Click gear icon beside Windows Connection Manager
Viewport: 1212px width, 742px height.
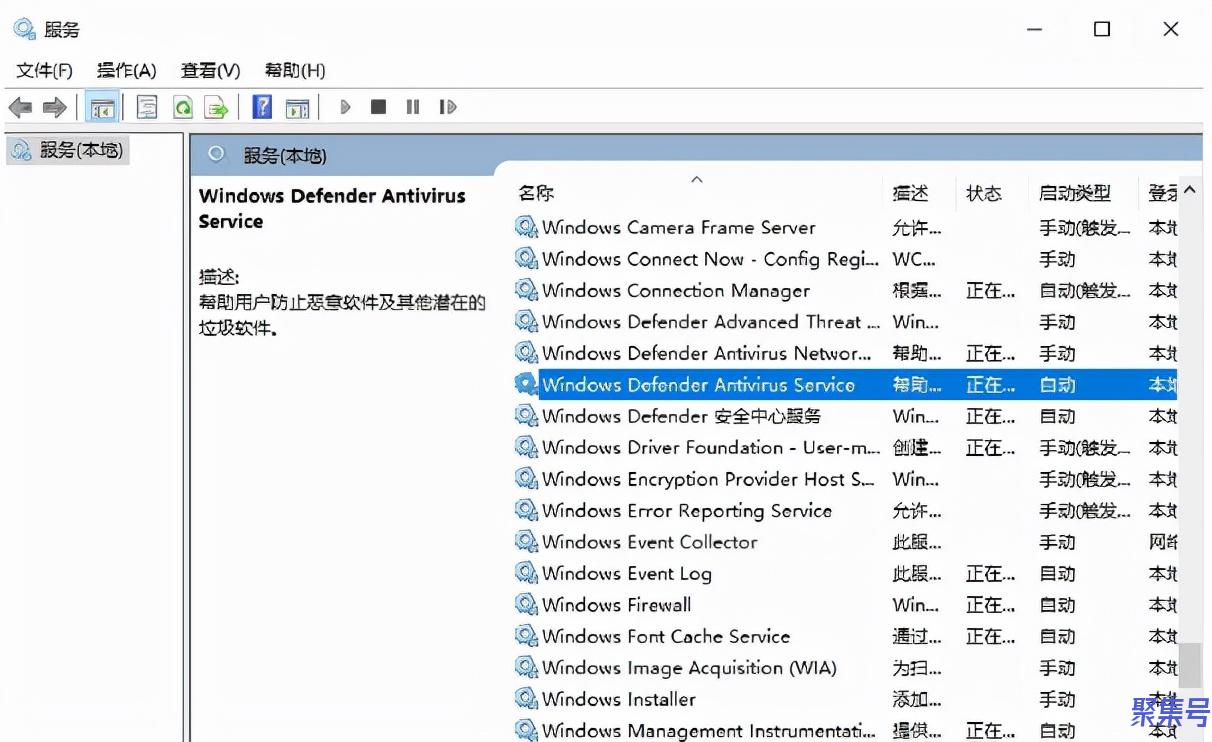click(526, 290)
